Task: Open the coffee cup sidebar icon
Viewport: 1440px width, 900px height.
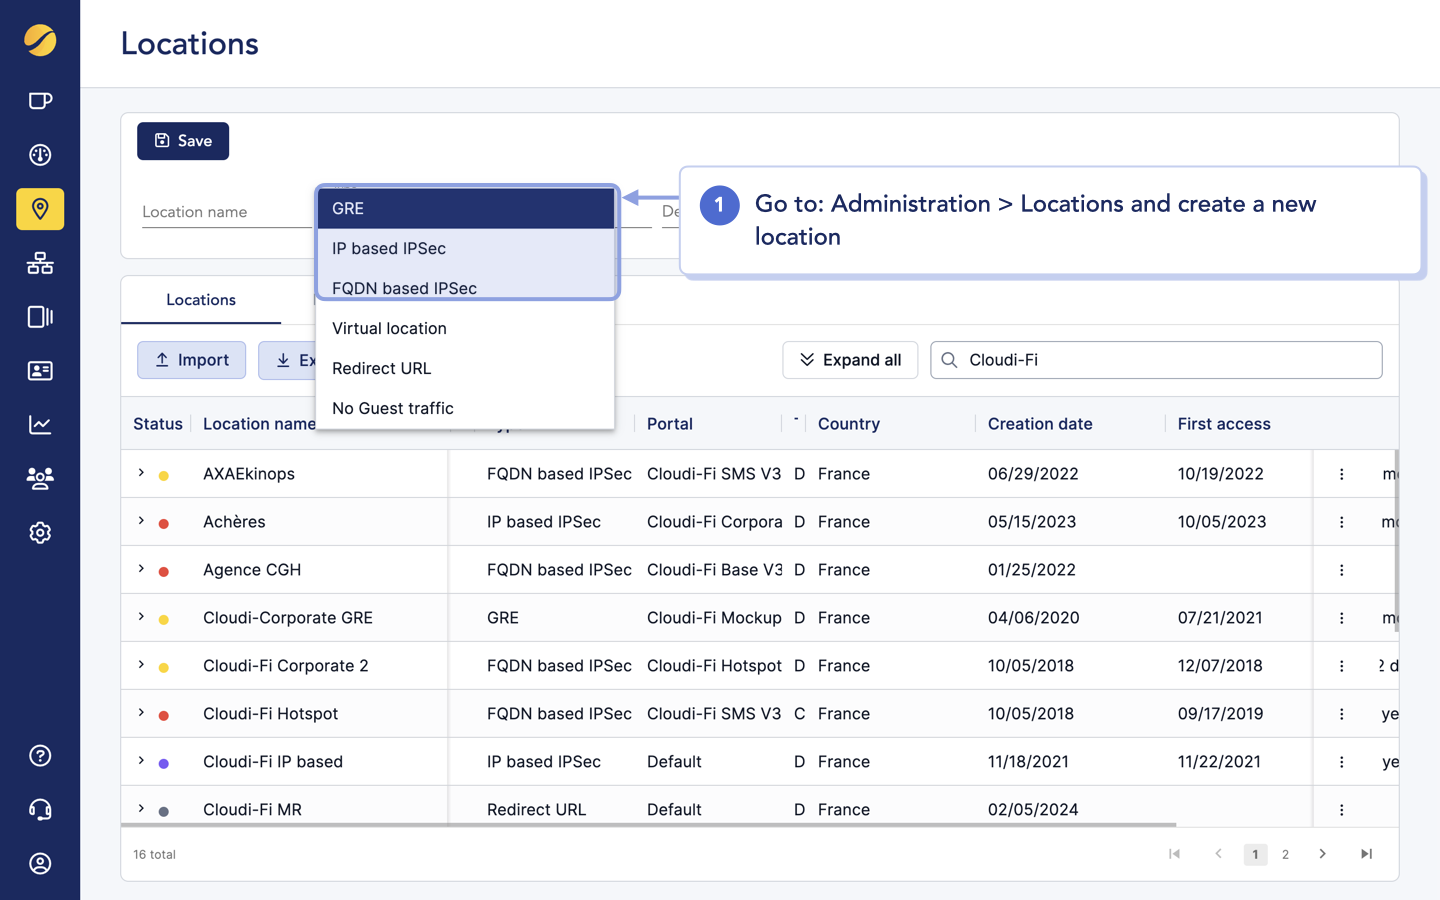Action: (x=40, y=101)
